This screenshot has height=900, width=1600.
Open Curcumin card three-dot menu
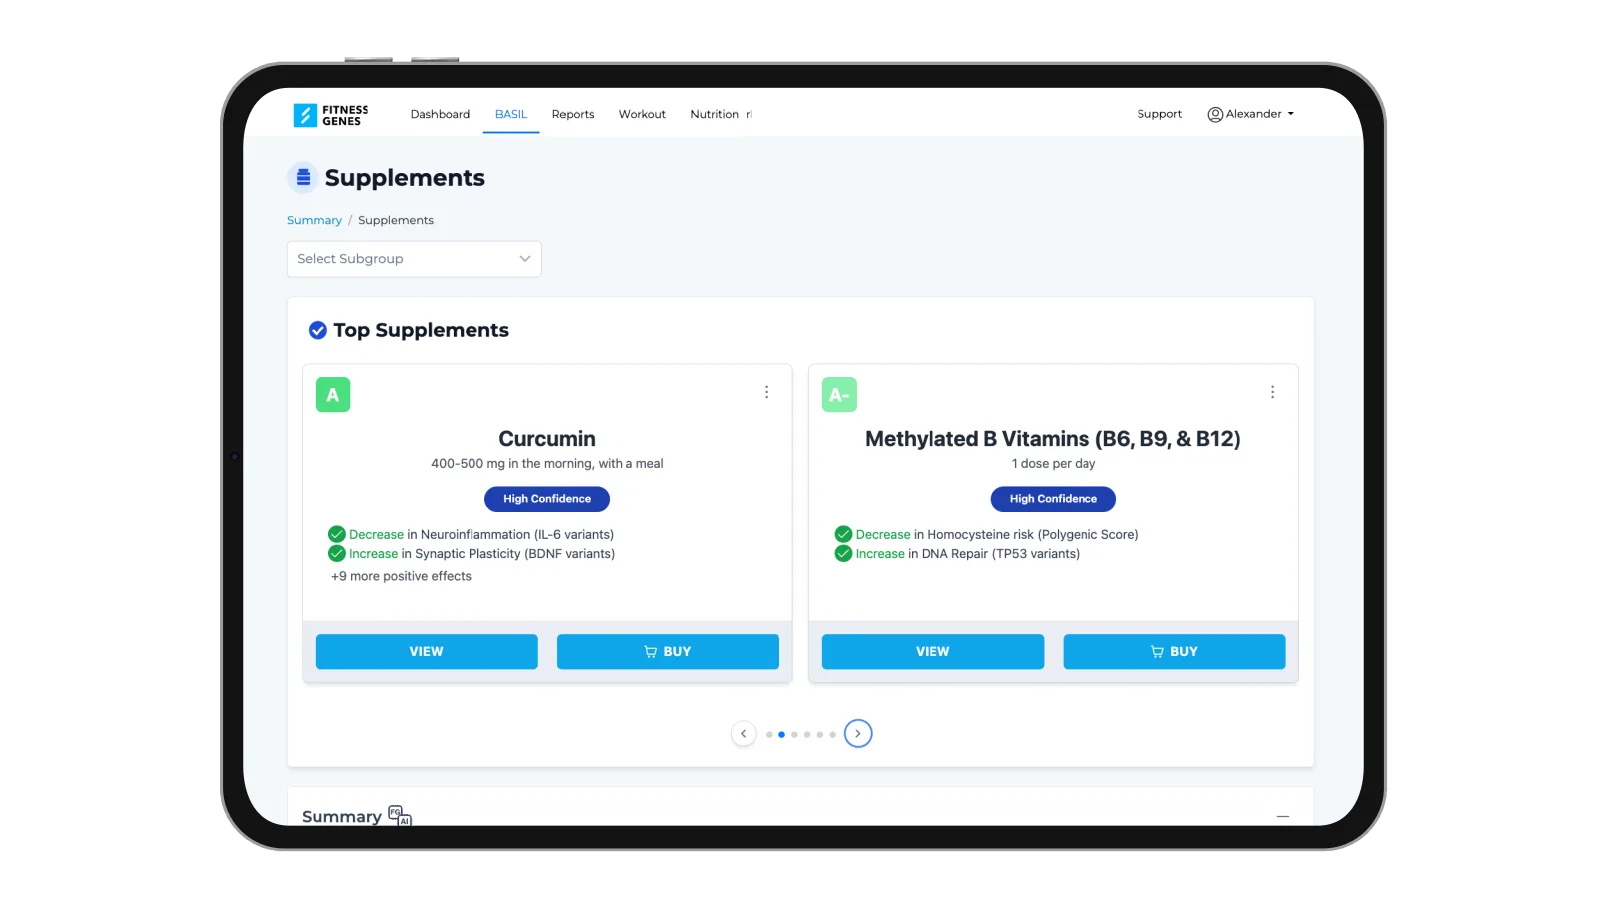767,392
